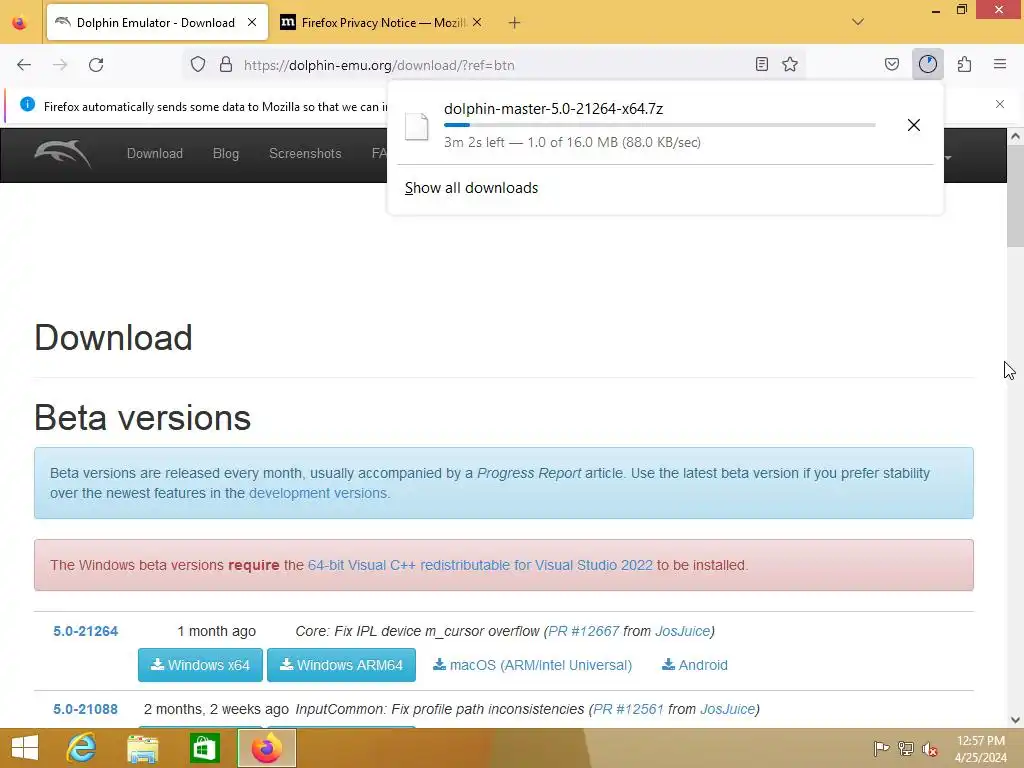Download macOS (ARM/Intel Universal) build
The width and height of the screenshot is (1024, 768).
533,665
